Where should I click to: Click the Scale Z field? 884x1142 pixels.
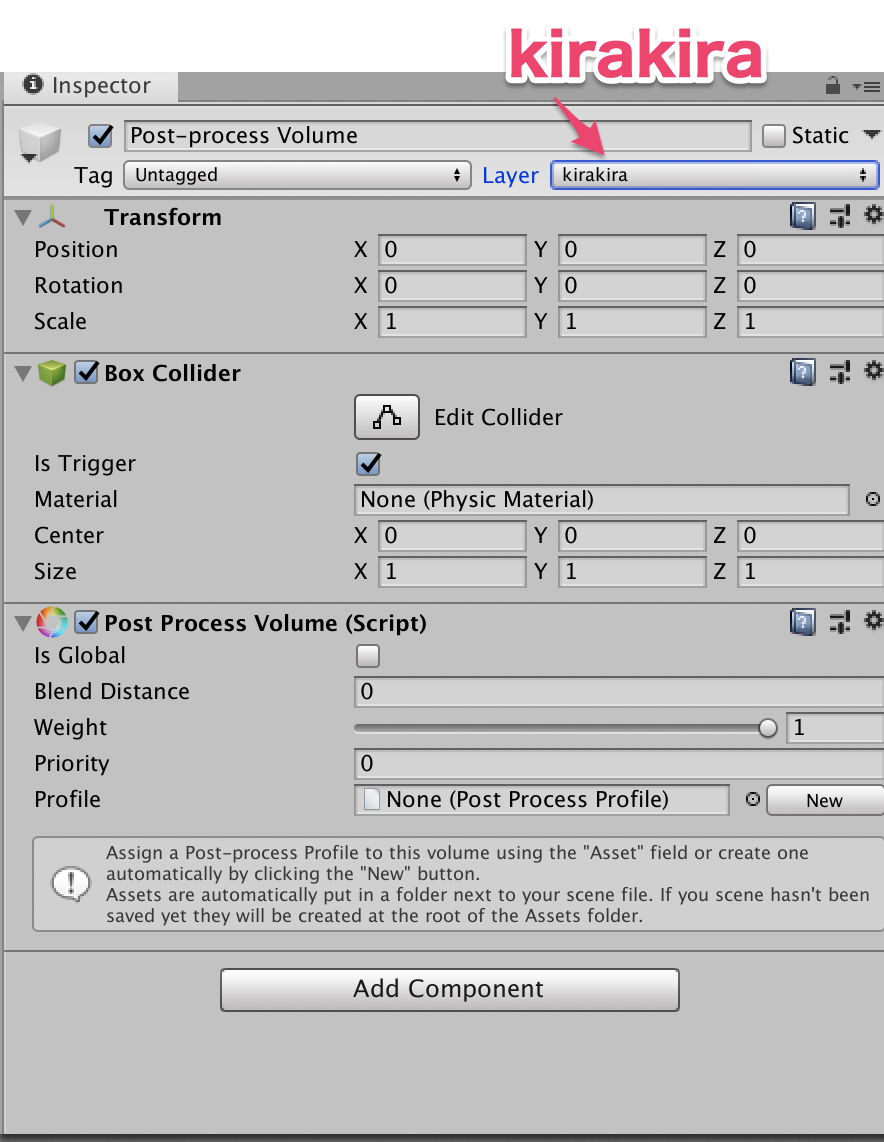point(810,321)
